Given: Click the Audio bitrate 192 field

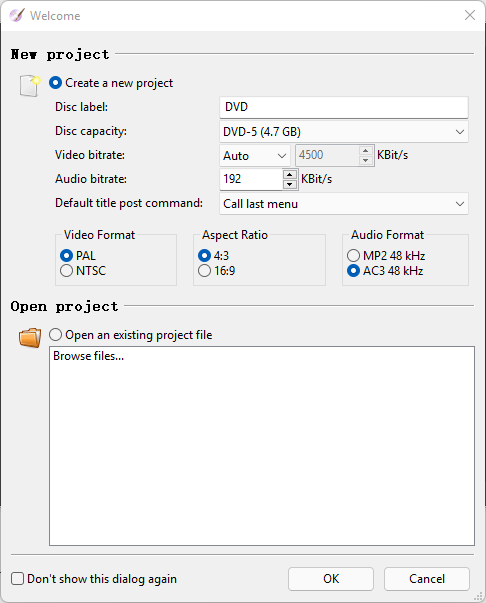Looking at the screenshot, I should 251,179.
